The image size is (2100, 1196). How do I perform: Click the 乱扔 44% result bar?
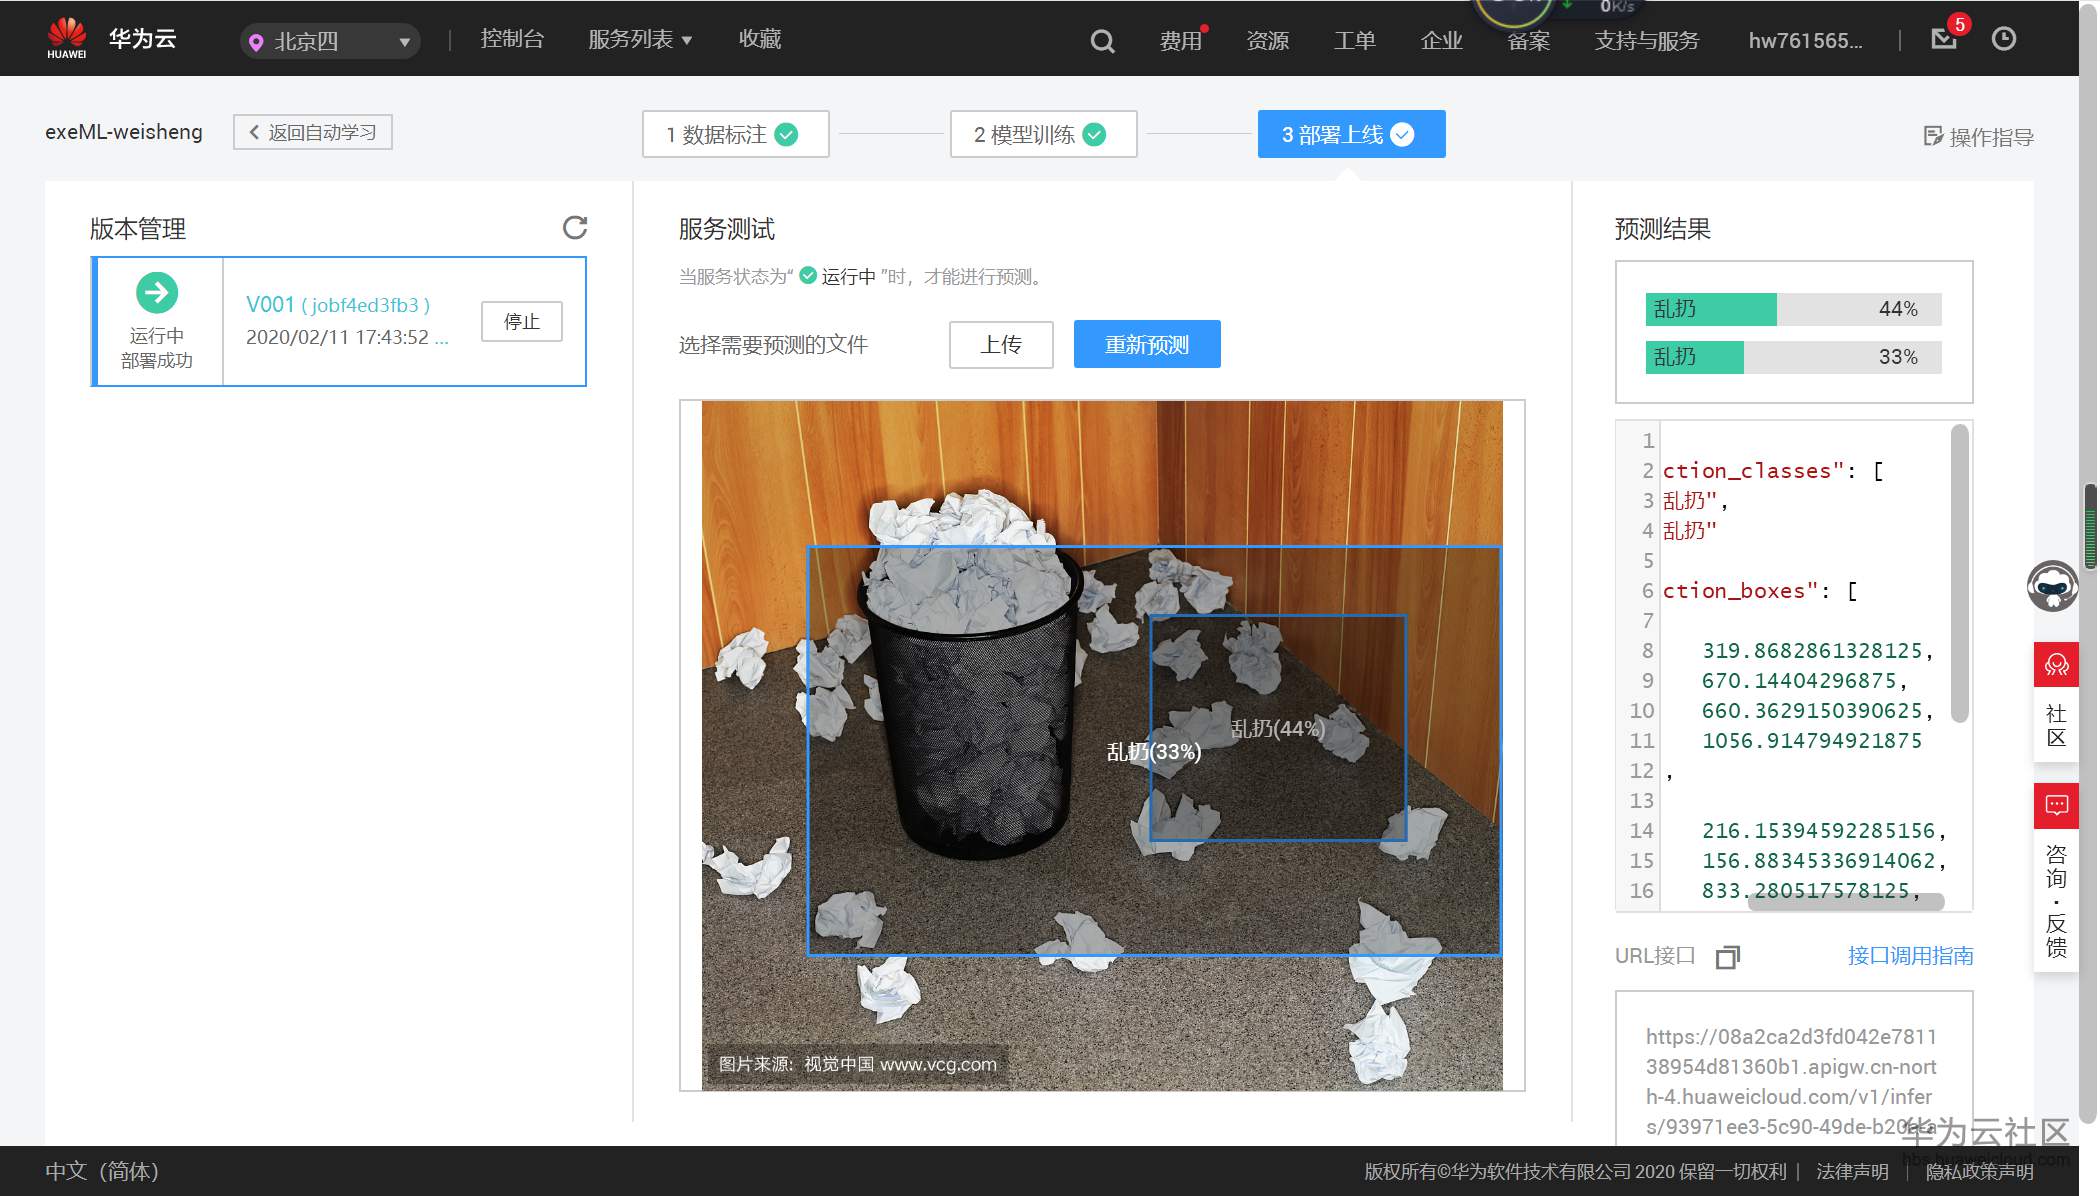pos(1792,309)
